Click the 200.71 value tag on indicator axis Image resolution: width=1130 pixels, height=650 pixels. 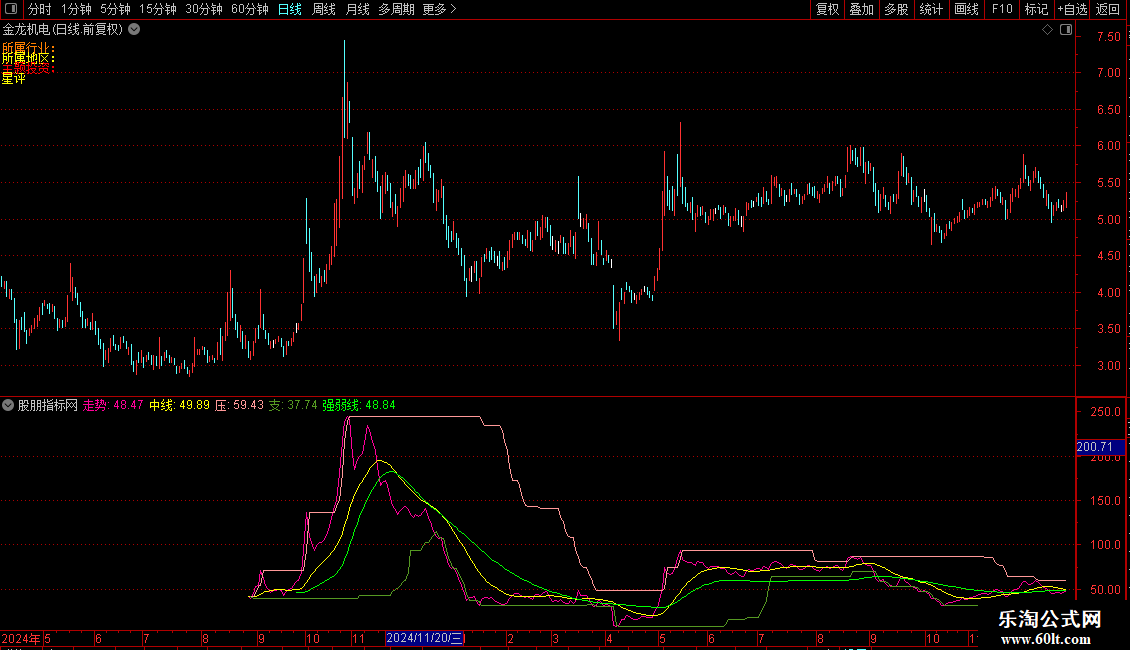[x=1099, y=447]
